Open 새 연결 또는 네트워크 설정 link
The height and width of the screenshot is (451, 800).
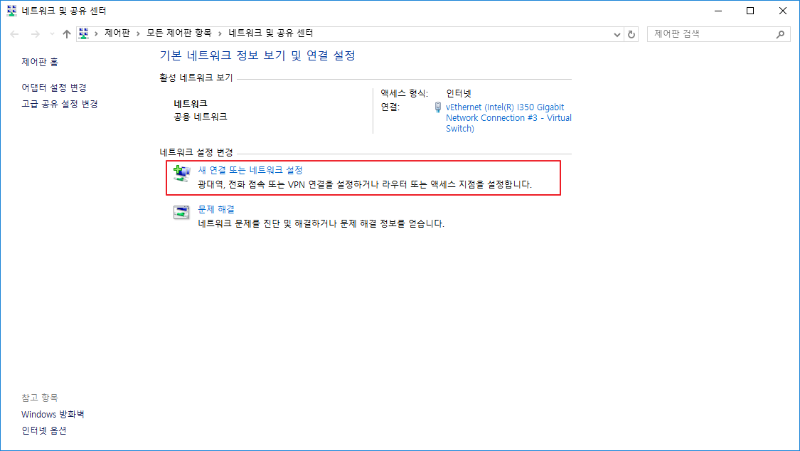click(x=250, y=170)
